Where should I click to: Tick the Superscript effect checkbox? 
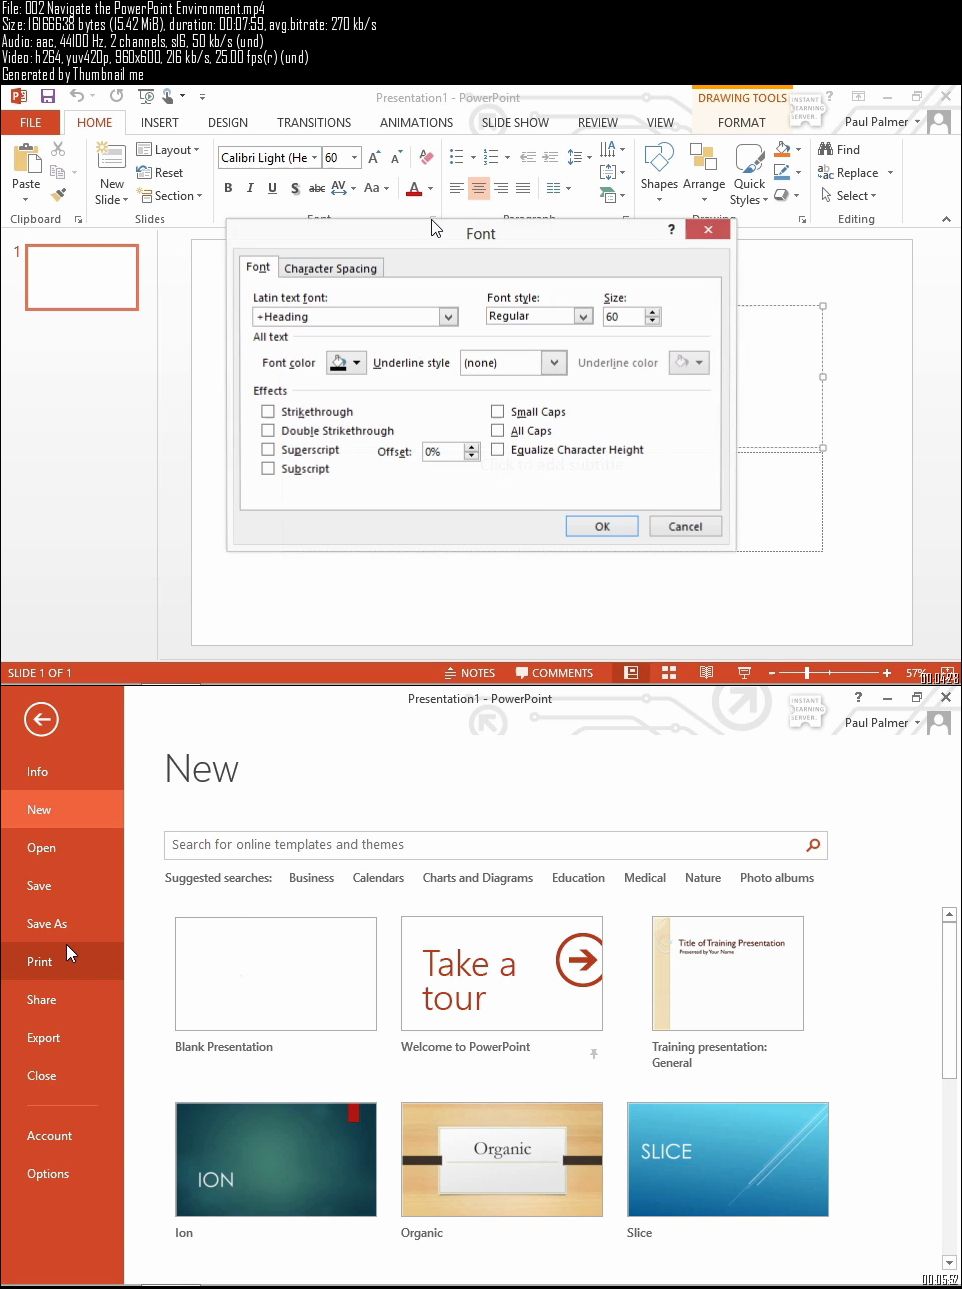267,449
